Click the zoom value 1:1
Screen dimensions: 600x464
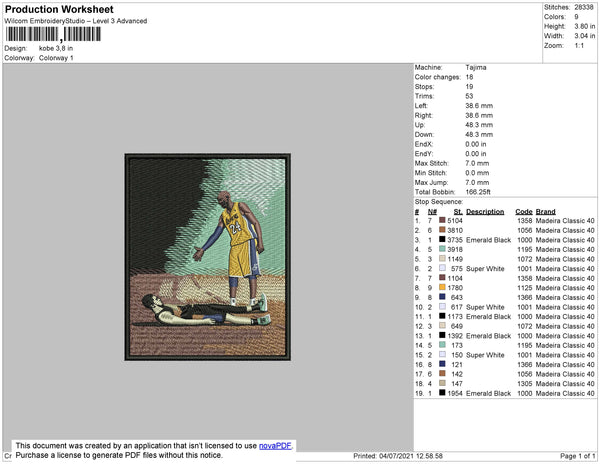pyautogui.click(x=579, y=46)
